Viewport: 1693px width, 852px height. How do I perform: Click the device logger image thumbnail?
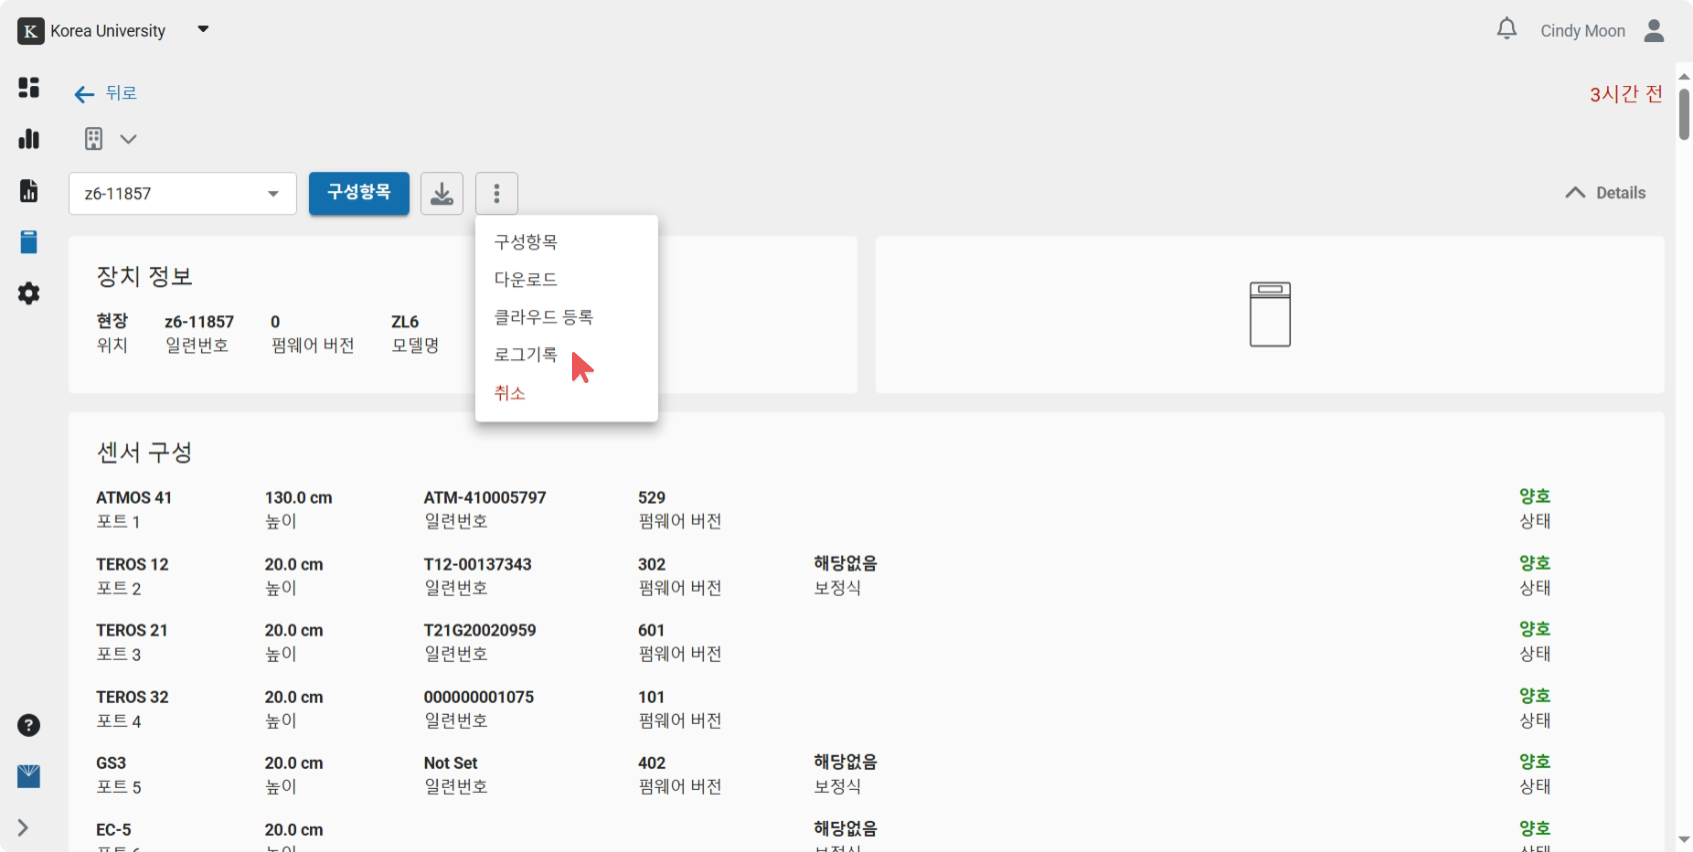(x=1270, y=315)
